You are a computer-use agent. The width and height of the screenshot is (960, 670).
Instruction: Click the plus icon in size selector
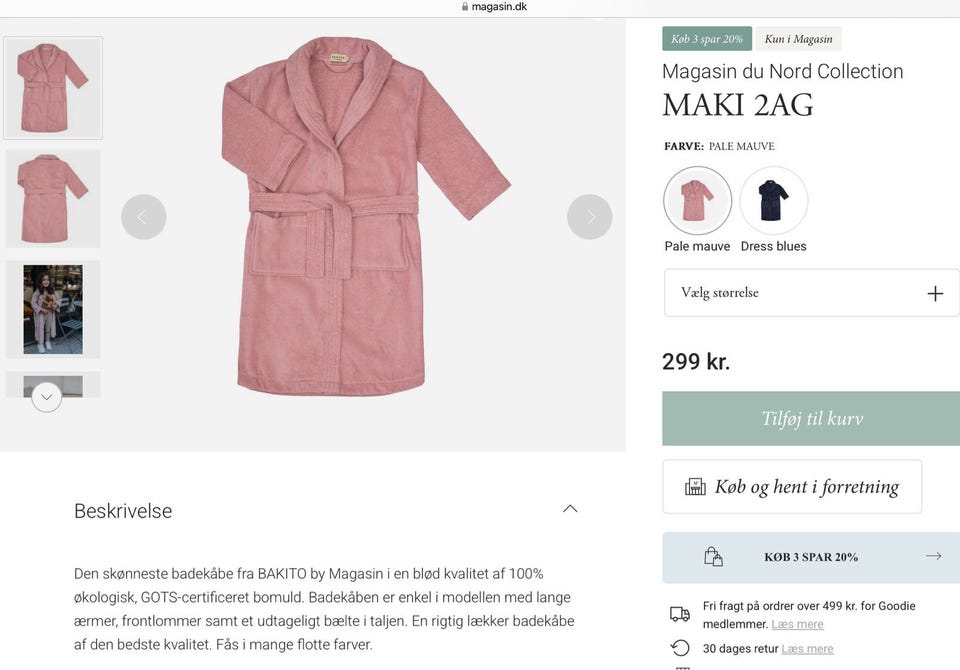(935, 293)
